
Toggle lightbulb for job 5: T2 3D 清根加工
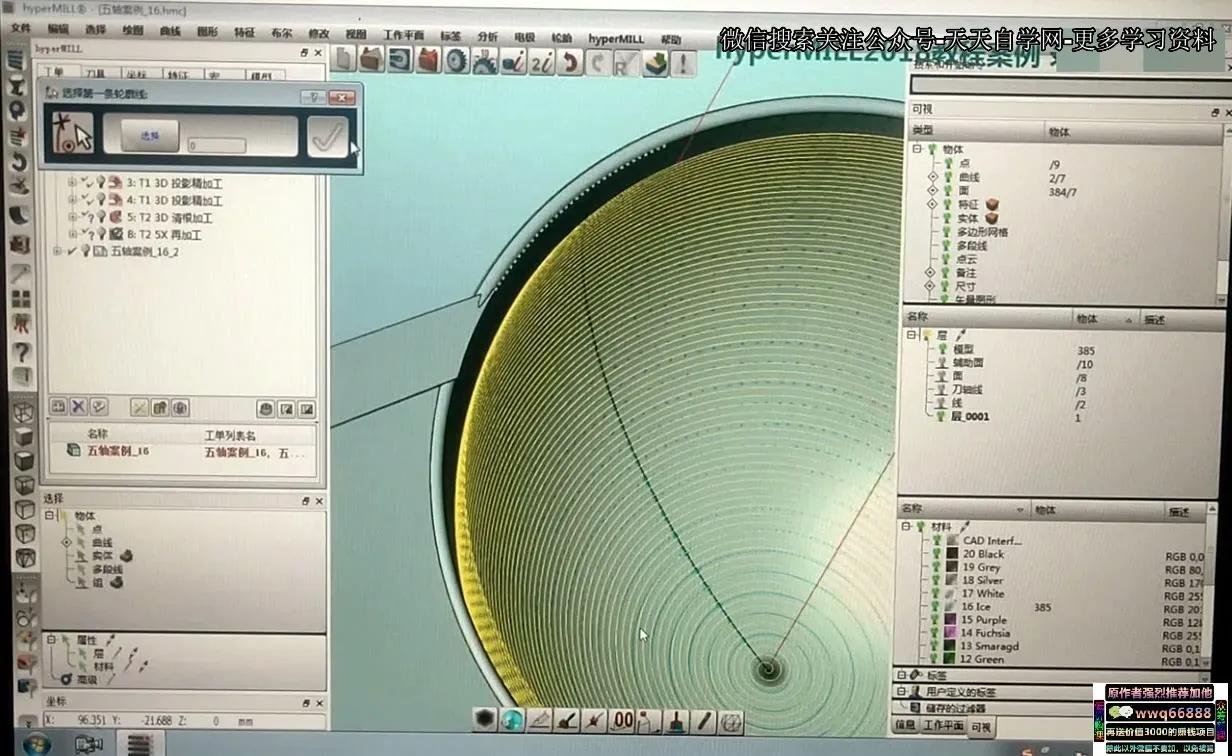(x=101, y=217)
